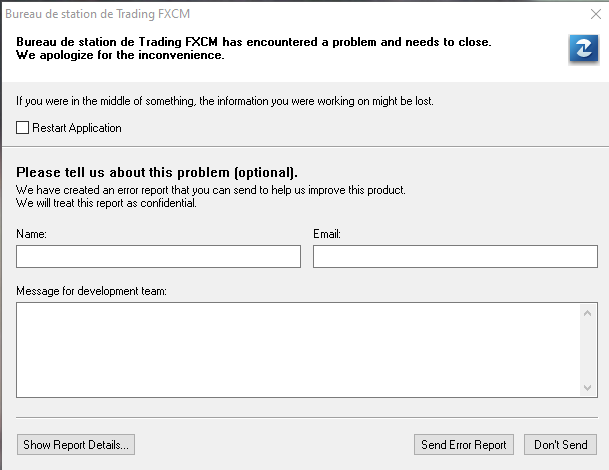Click inside the message for development team box
This screenshot has width=609, height=470.
[x=298, y=350]
